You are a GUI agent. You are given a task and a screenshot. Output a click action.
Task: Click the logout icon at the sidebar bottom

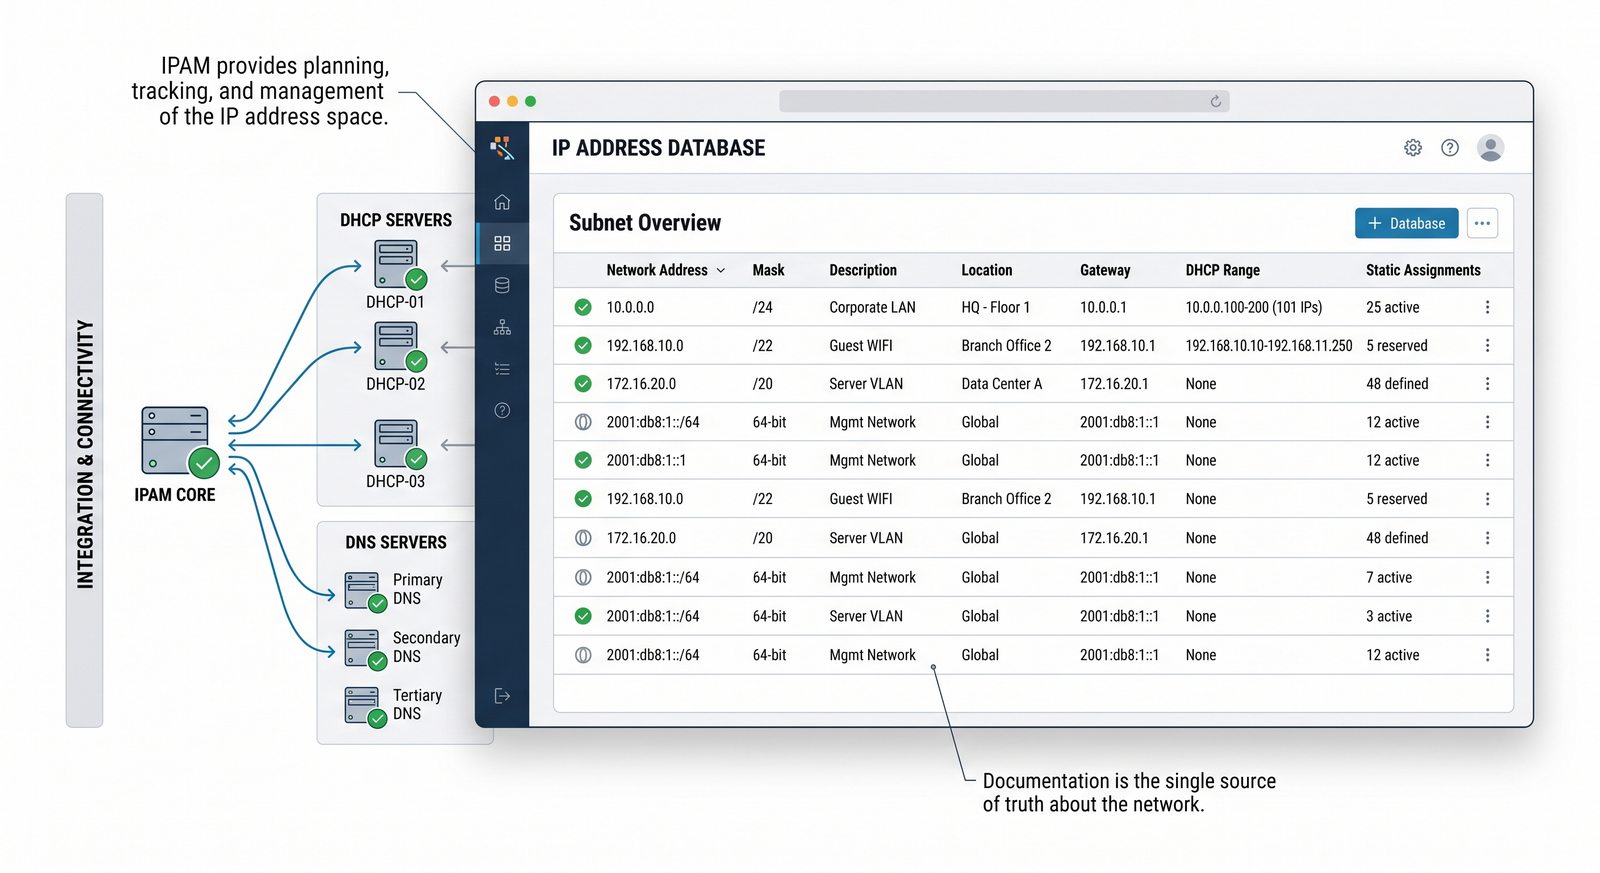[502, 696]
